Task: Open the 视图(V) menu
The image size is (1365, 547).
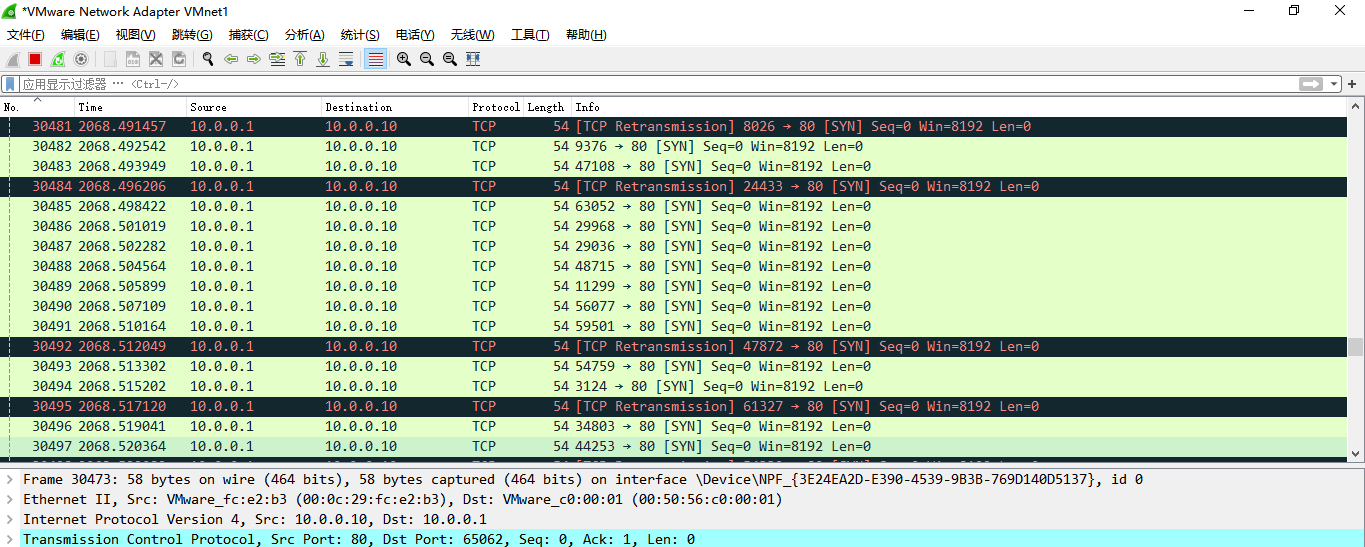Action: click(135, 35)
